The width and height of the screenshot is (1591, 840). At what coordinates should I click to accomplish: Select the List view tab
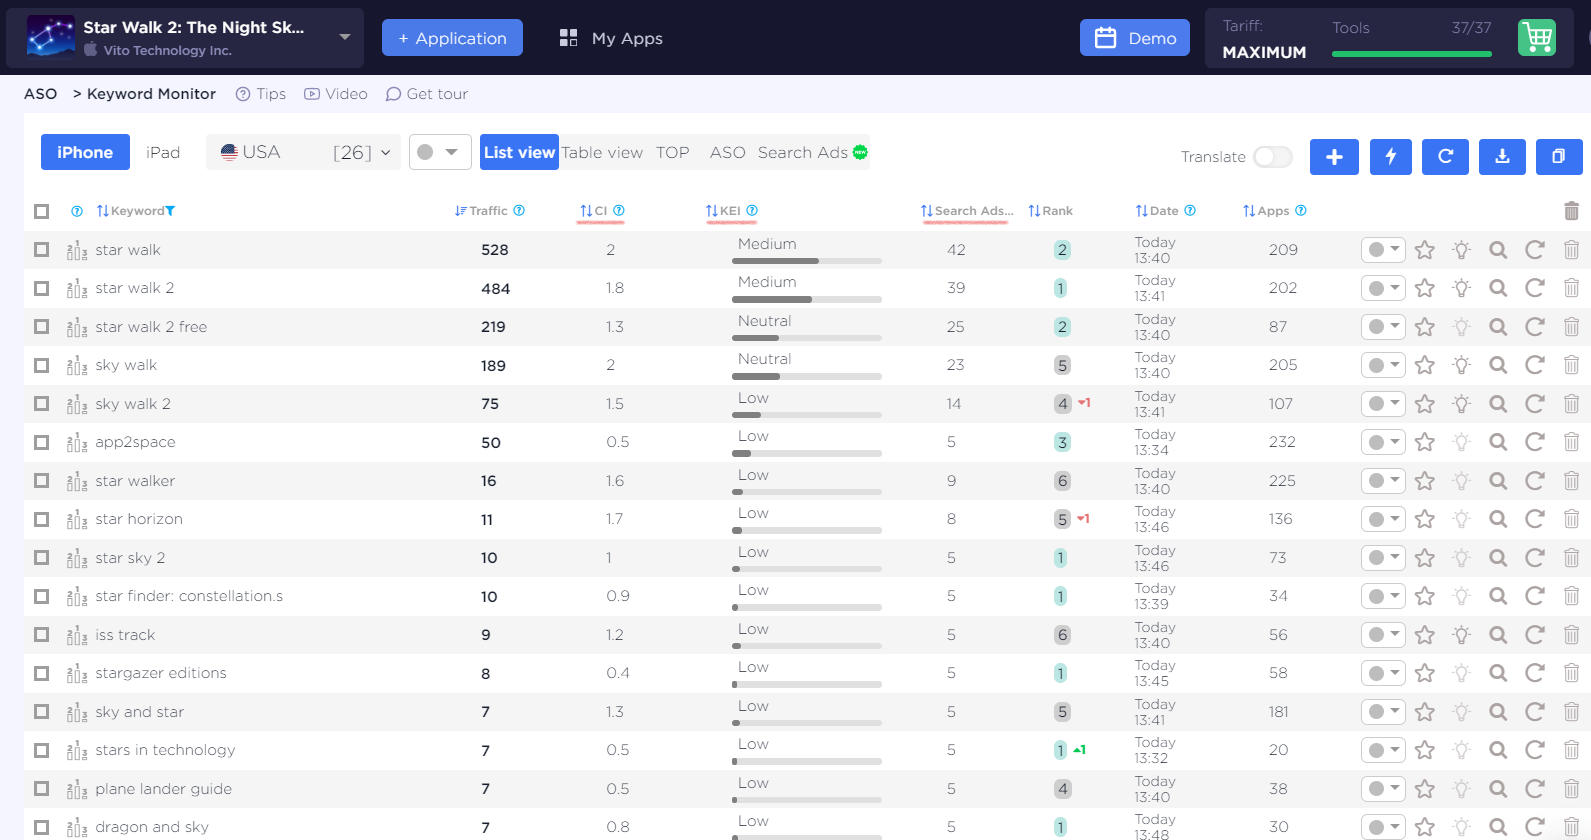click(x=519, y=152)
